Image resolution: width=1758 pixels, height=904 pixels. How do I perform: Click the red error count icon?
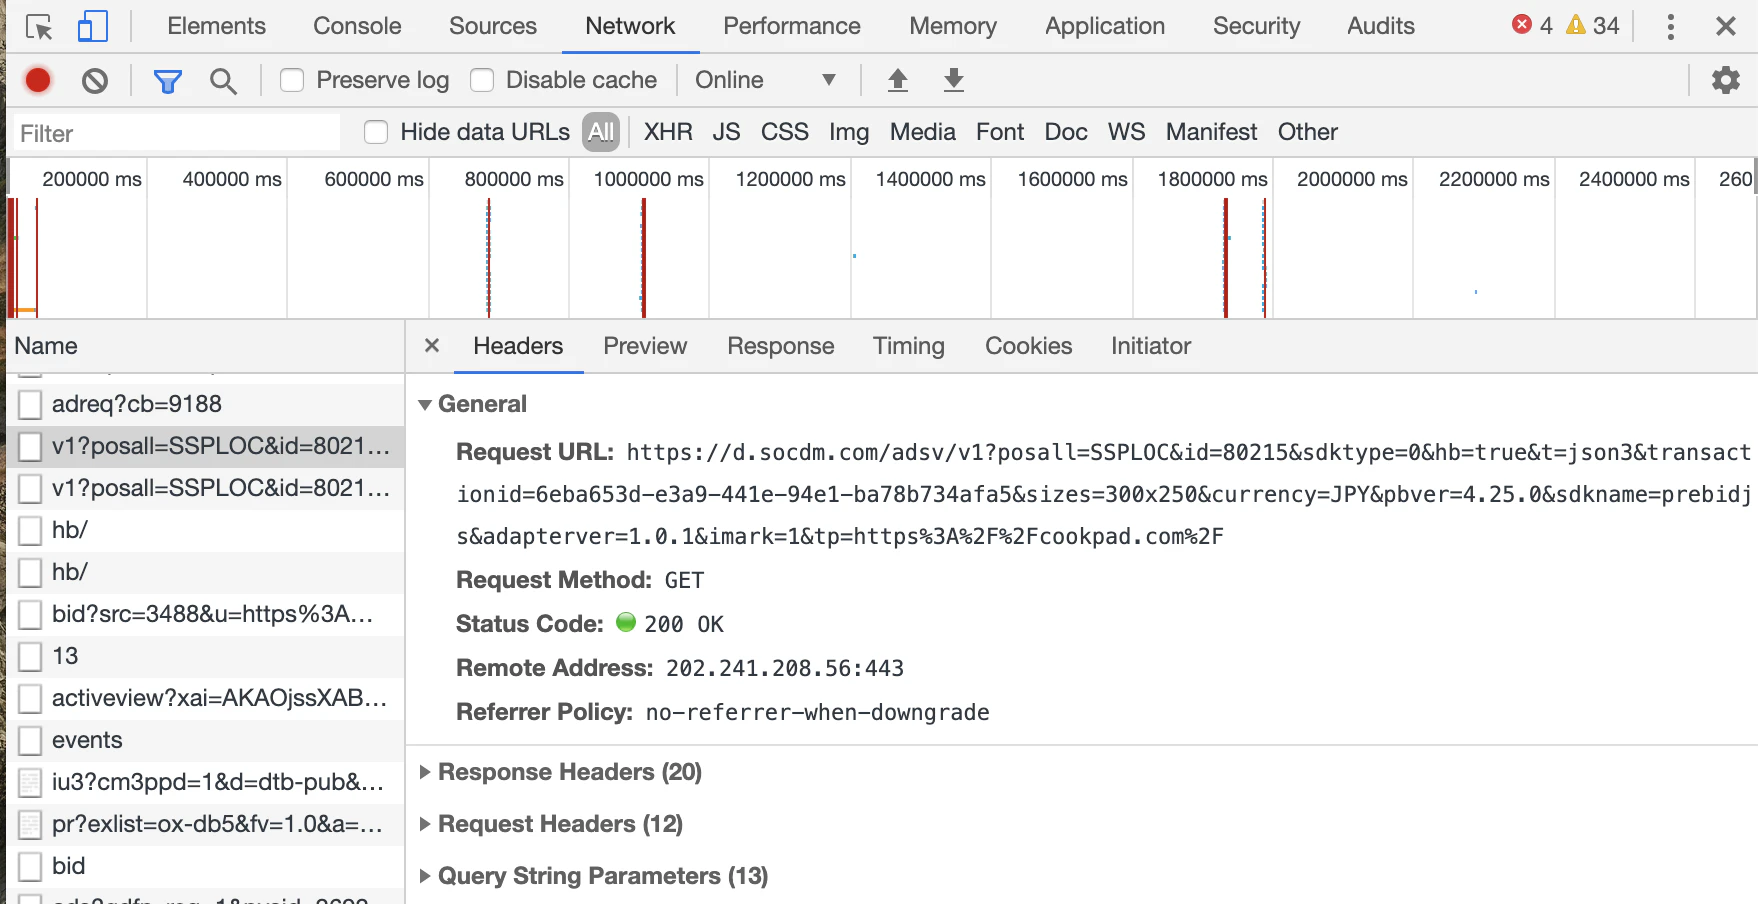click(1522, 25)
